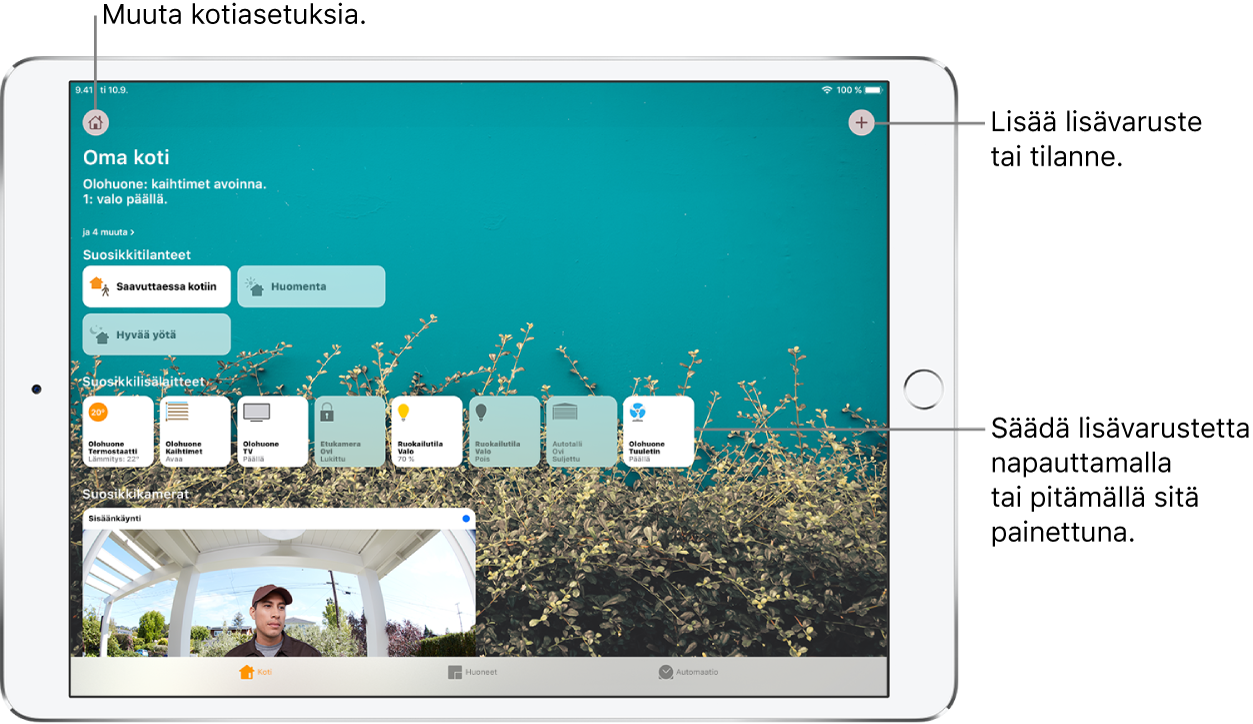This screenshot has height=724, width=1253.
Task: Switch to the Huoneet tab
Action: (473, 672)
